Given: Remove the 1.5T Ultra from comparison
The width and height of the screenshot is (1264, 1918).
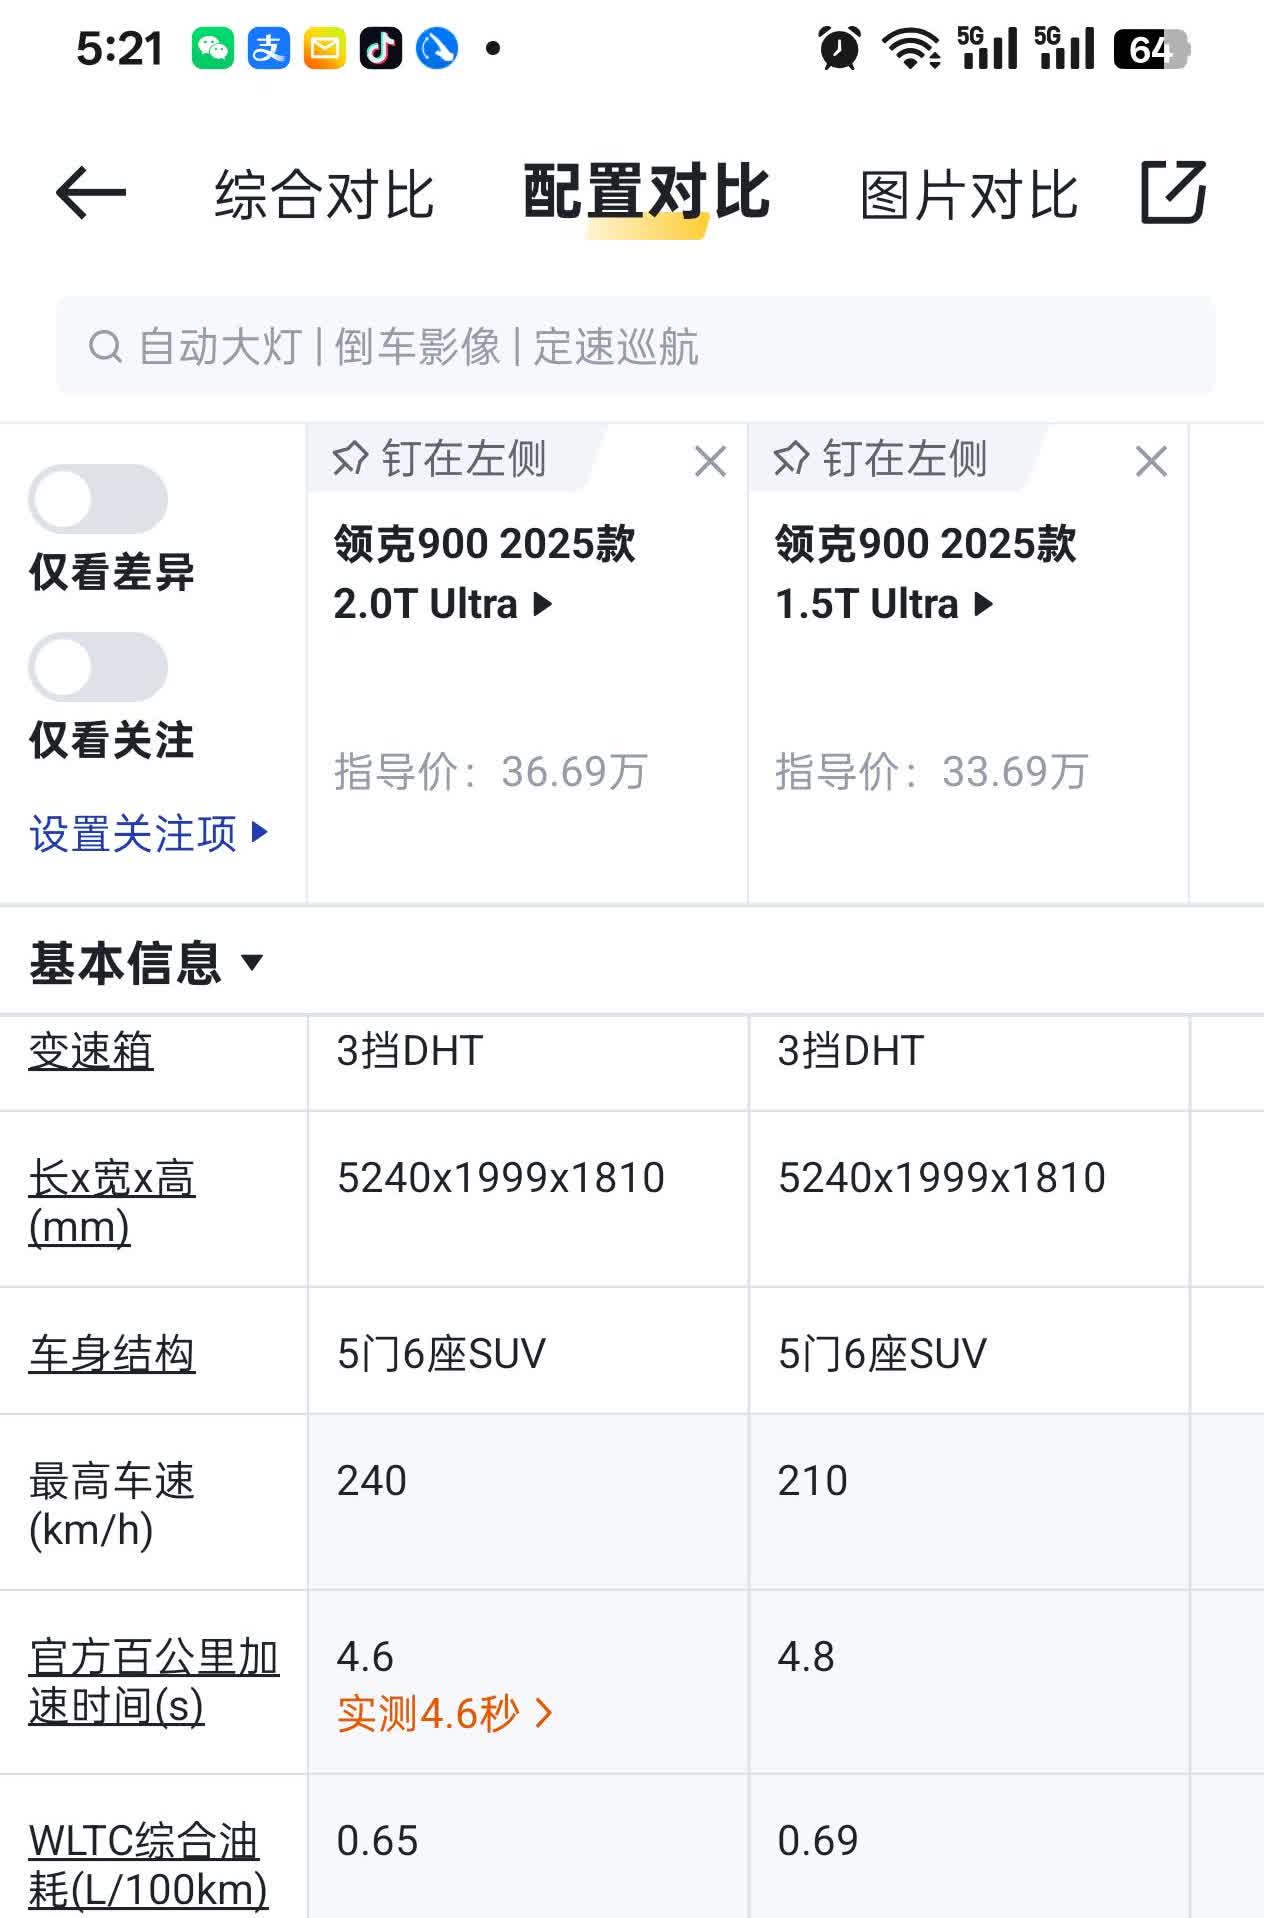Looking at the screenshot, I should click(x=1151, y=461).
